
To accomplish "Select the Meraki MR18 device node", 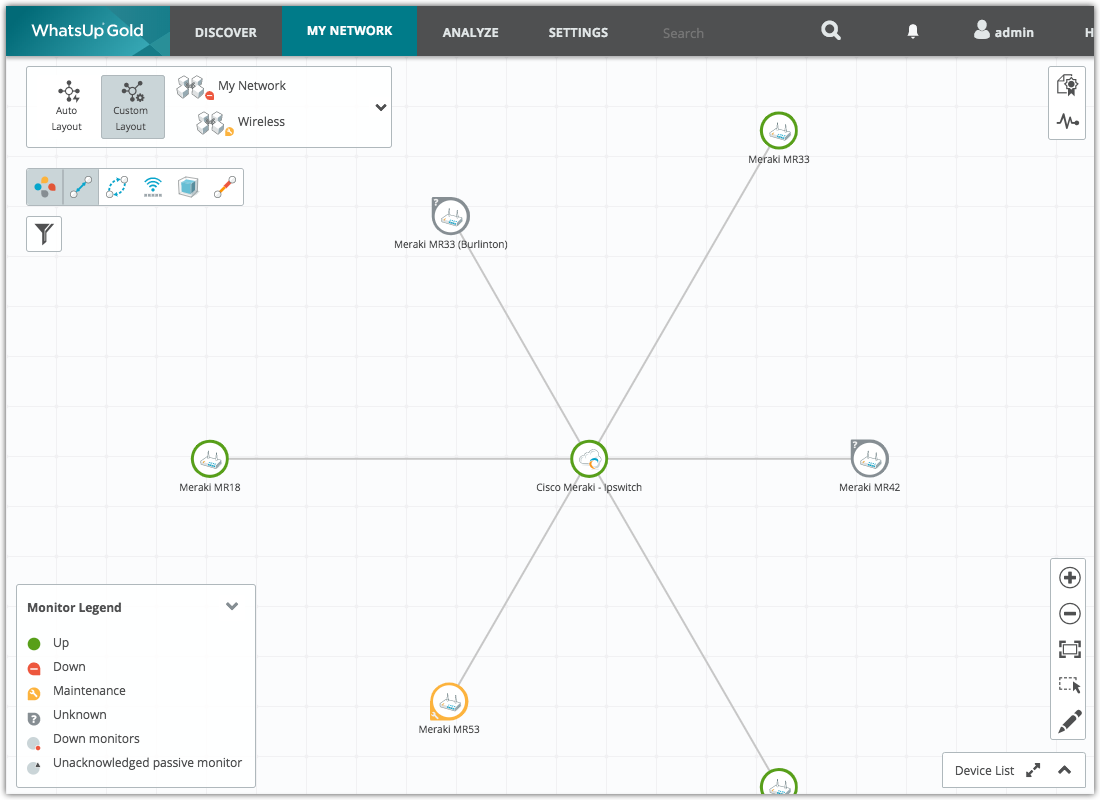I will pyautogui.click(x=210, y=459).
